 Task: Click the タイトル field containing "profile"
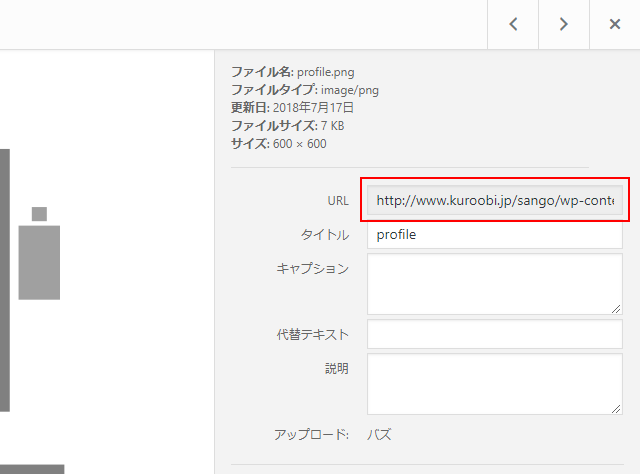coord(495,235)
